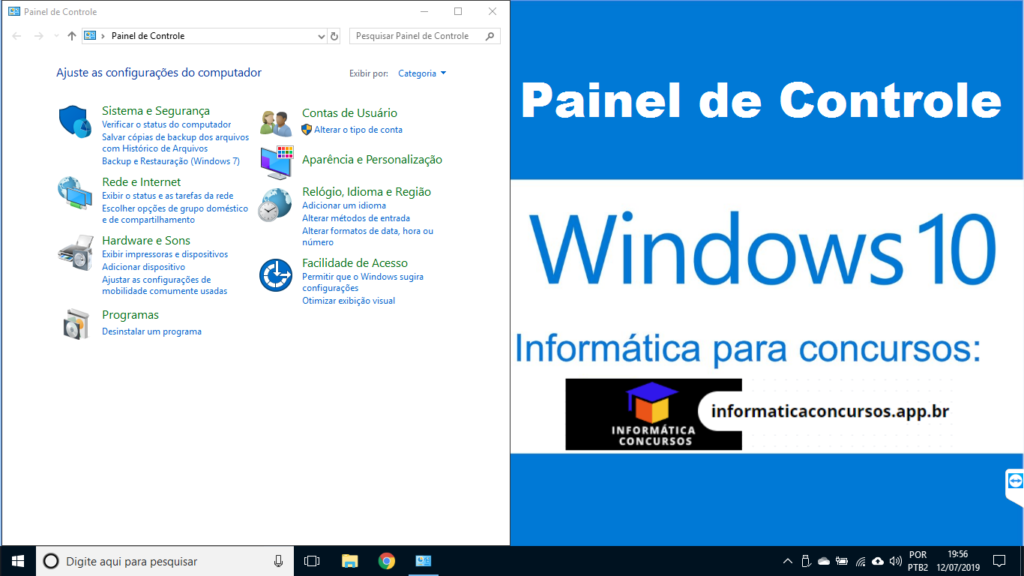
Task: Click the Programas disc box icon
Action: coord(75,324)
